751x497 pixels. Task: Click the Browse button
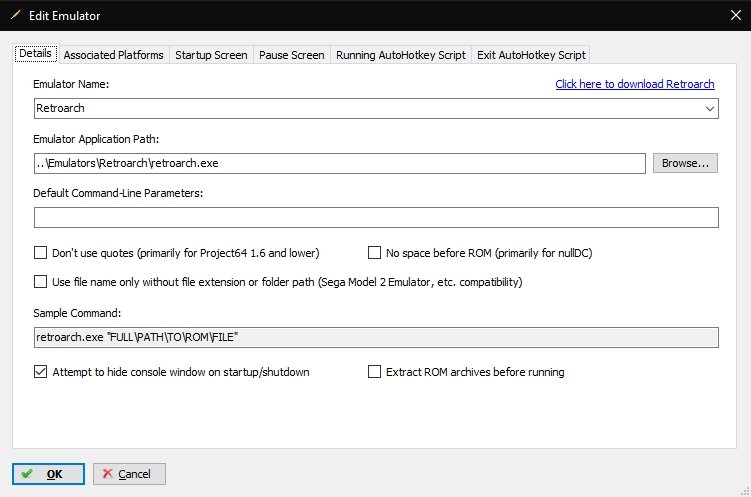point(685,163)
